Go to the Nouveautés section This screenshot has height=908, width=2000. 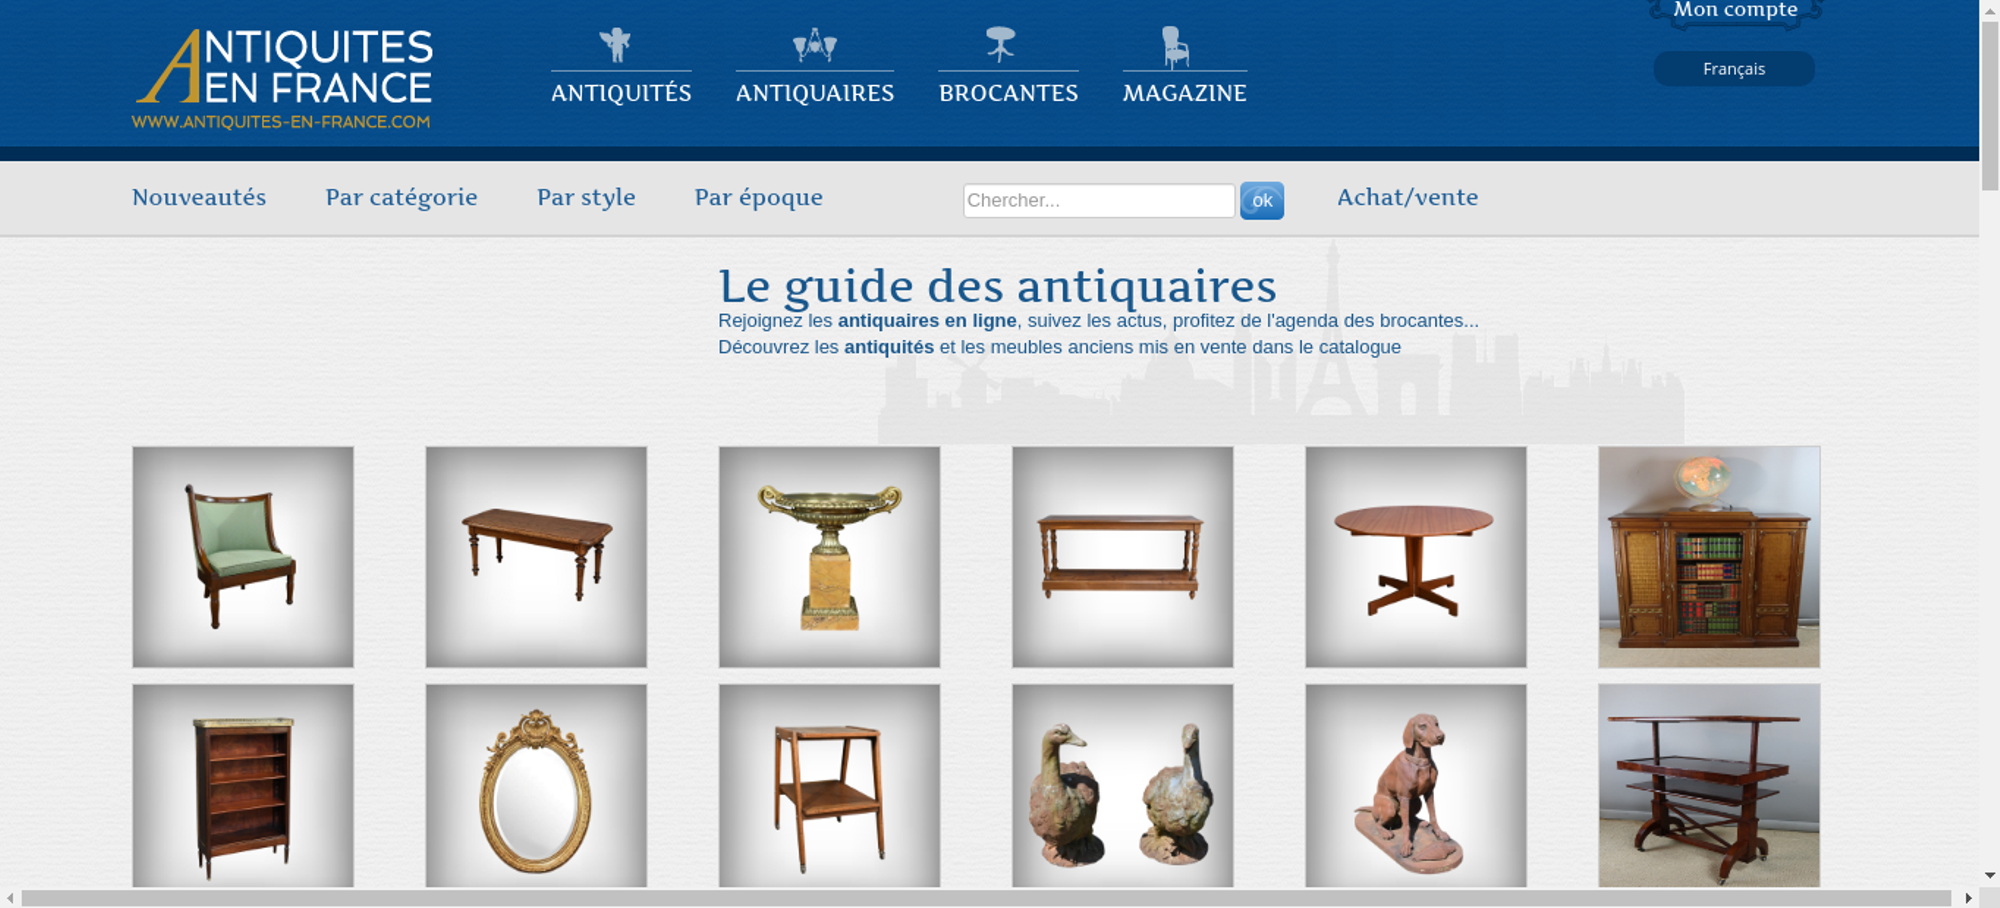(x=199, y=197)
